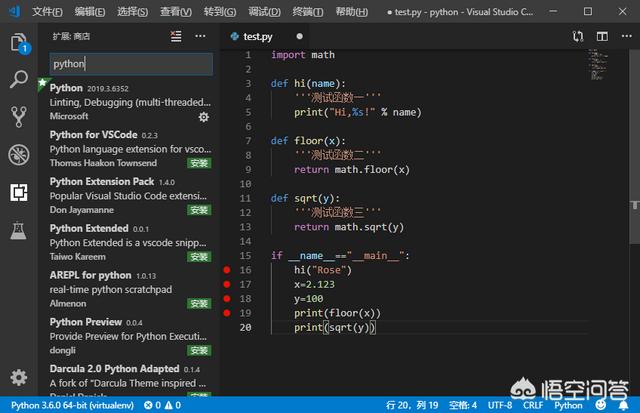Screen dimensions: 640x413
Task: Open the notifications bell in status bar
Action: click(x=623, y=405)
